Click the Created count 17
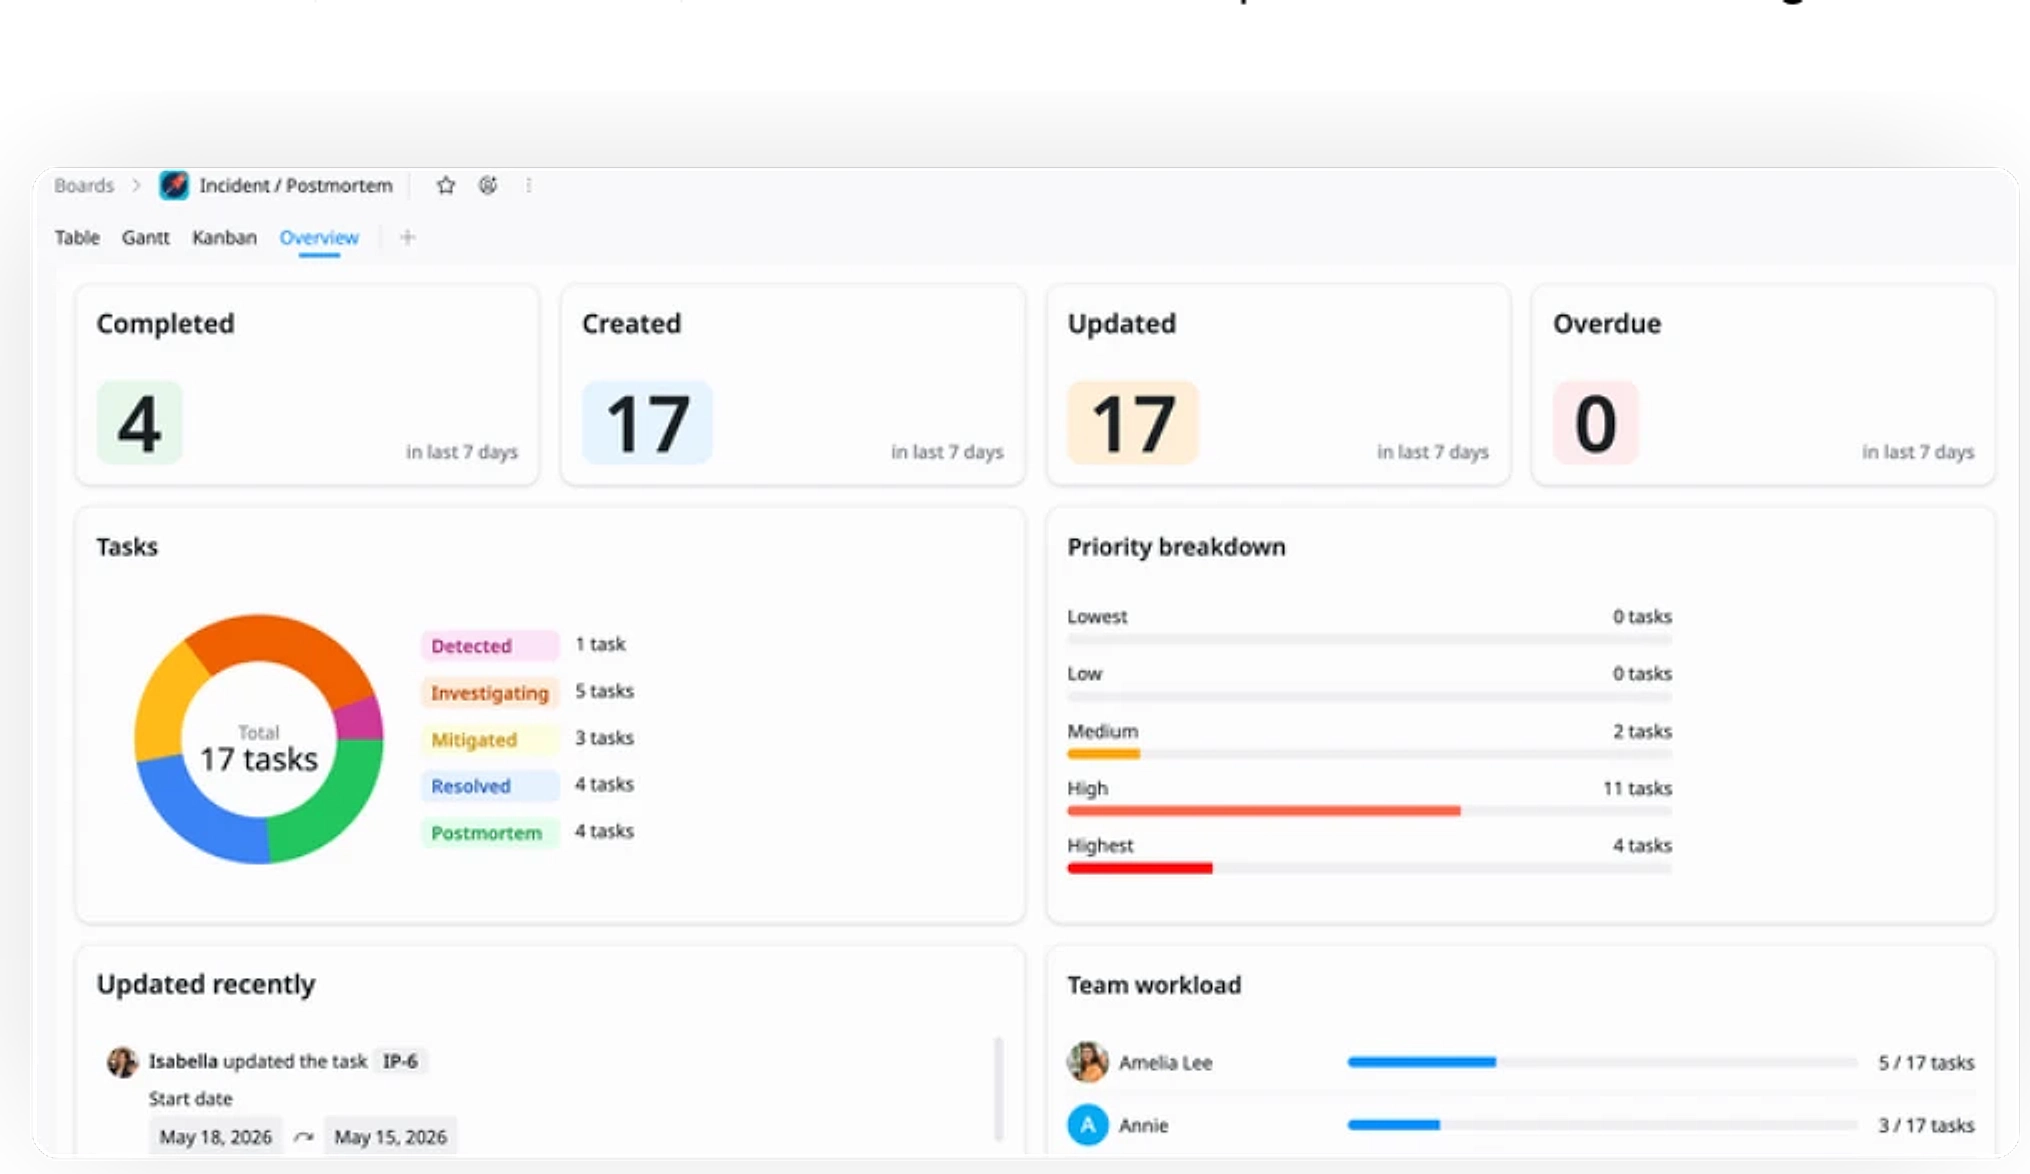The width and height of the screenshot is (2030, 1174). tap(647, 422)
